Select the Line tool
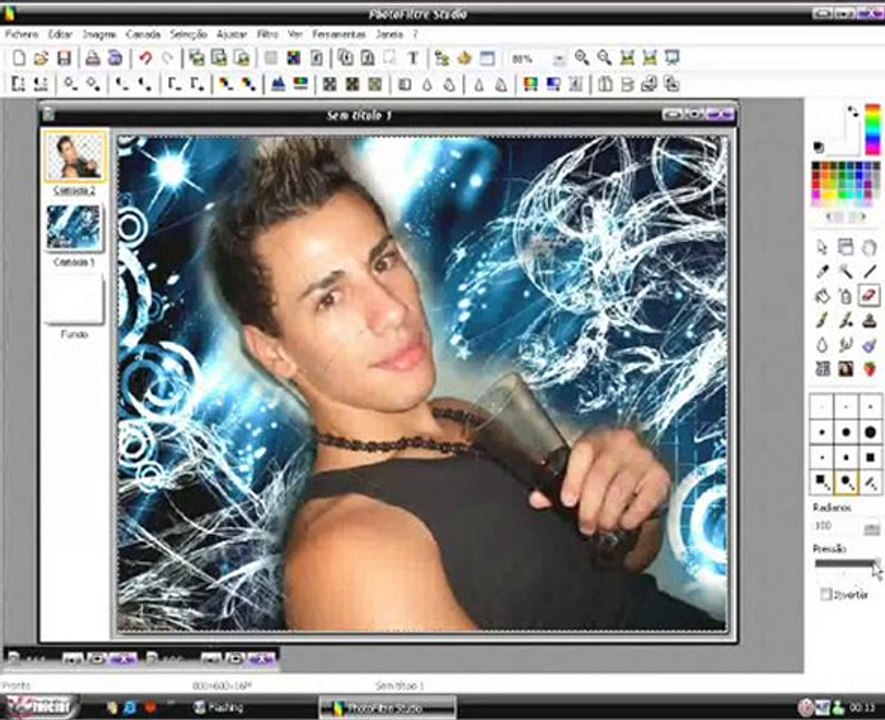This screenshot has width=885, height=720. (870, 271)
